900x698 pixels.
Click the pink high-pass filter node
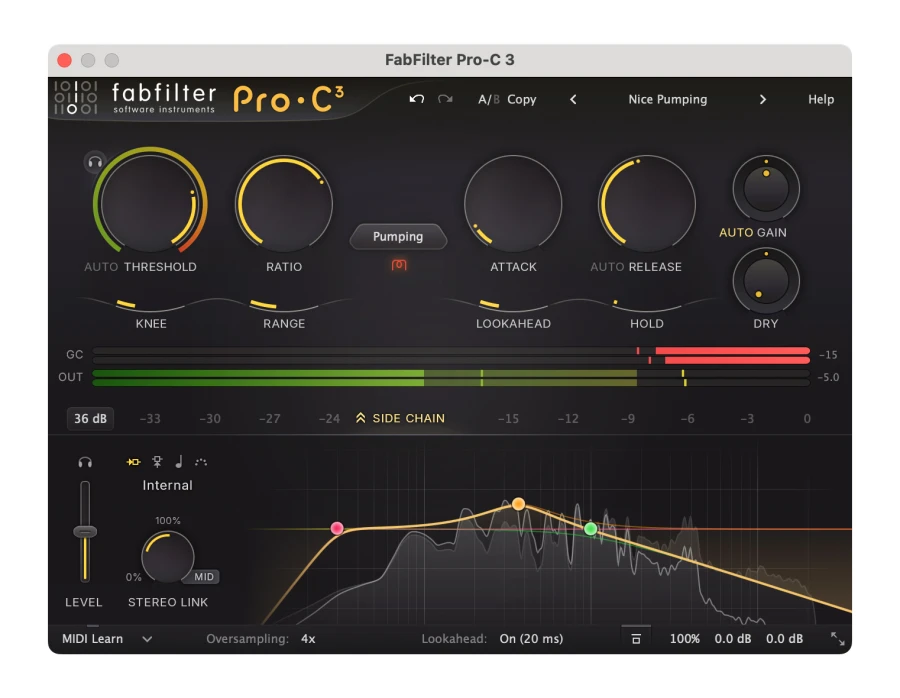point(337,528)
